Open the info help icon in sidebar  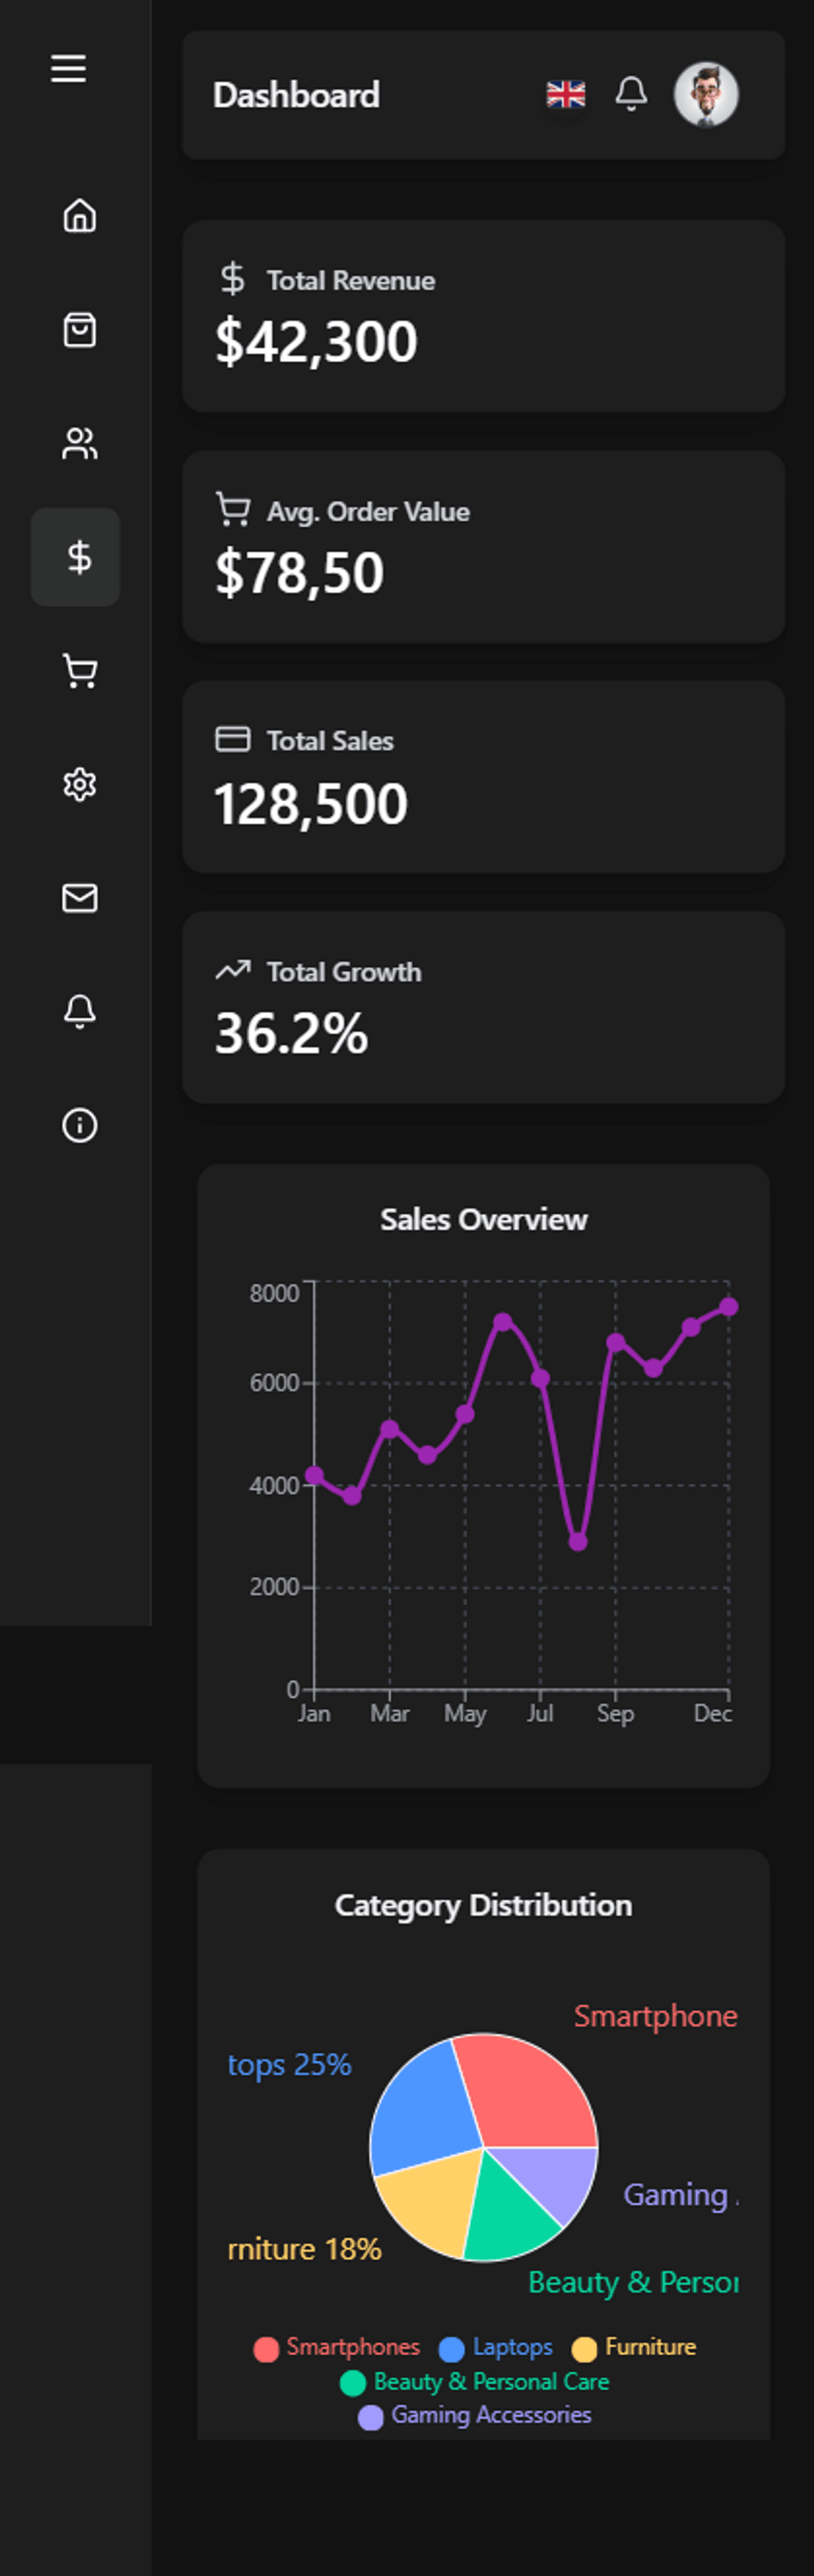point(79,1125)
